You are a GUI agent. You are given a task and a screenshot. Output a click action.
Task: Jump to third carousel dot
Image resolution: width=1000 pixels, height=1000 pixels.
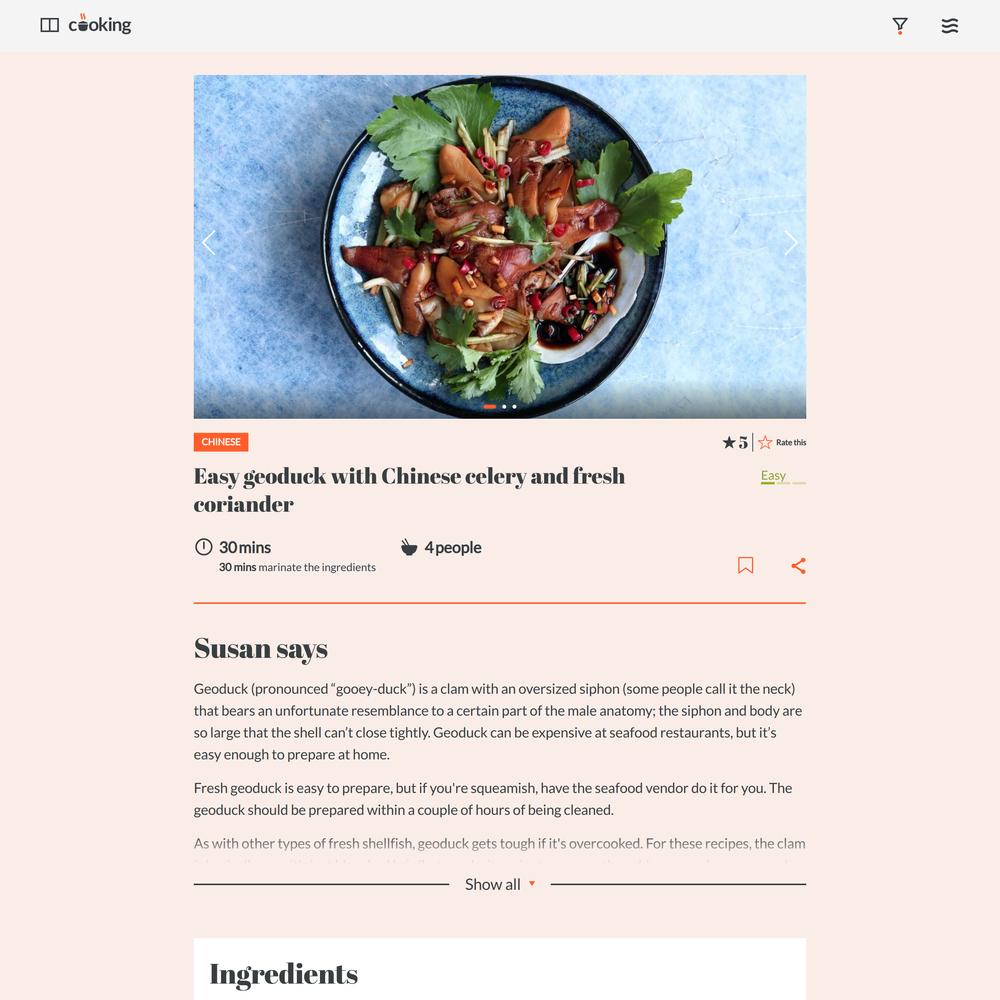tap(514, 406)
